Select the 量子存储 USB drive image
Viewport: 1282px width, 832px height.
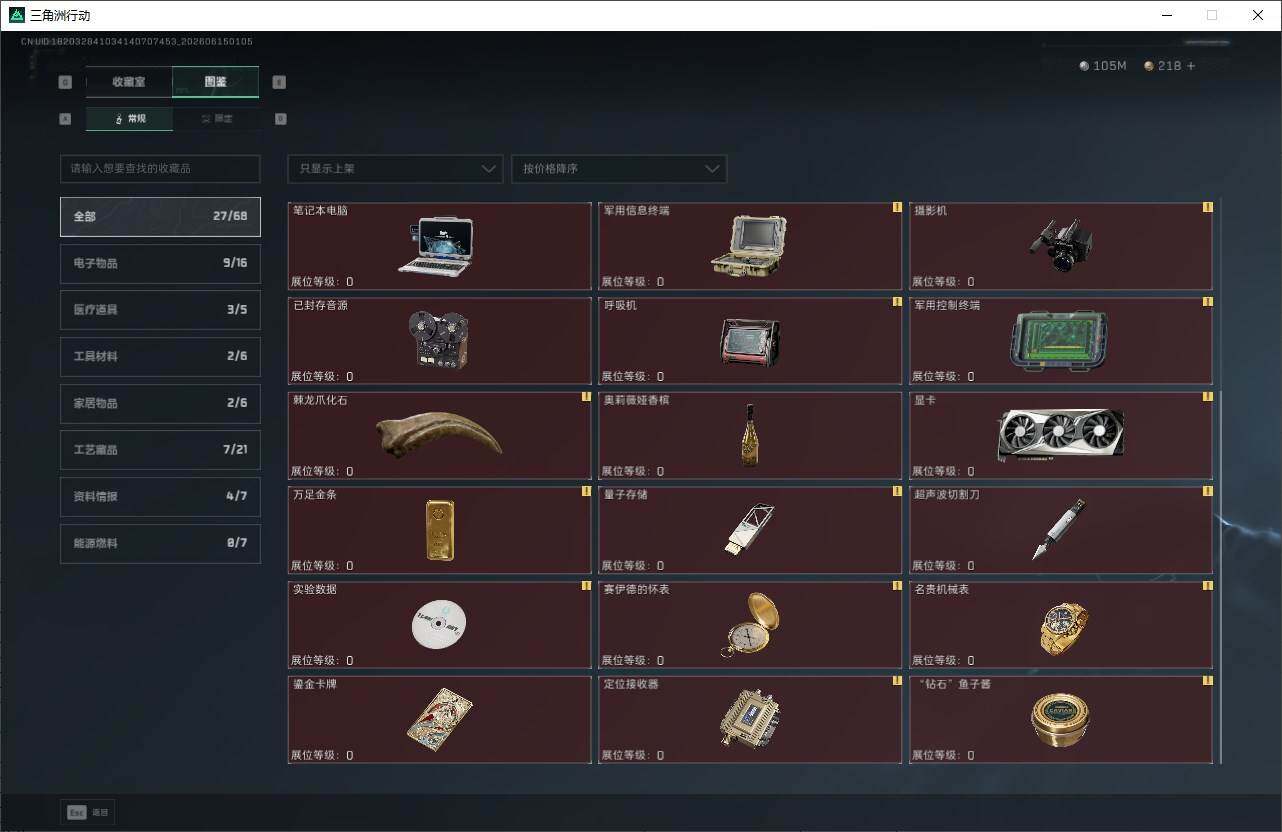[x=749, y=529]
